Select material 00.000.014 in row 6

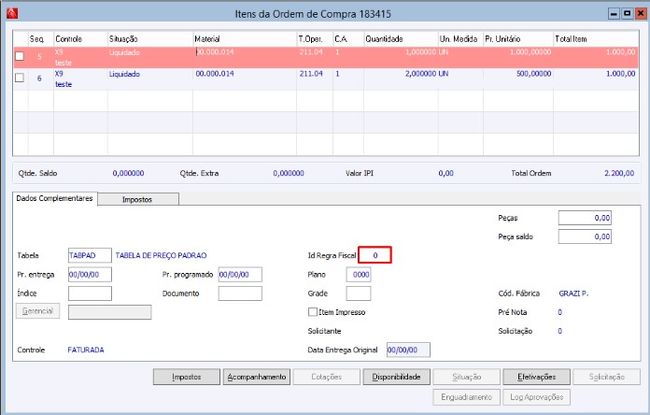point(215,74)
